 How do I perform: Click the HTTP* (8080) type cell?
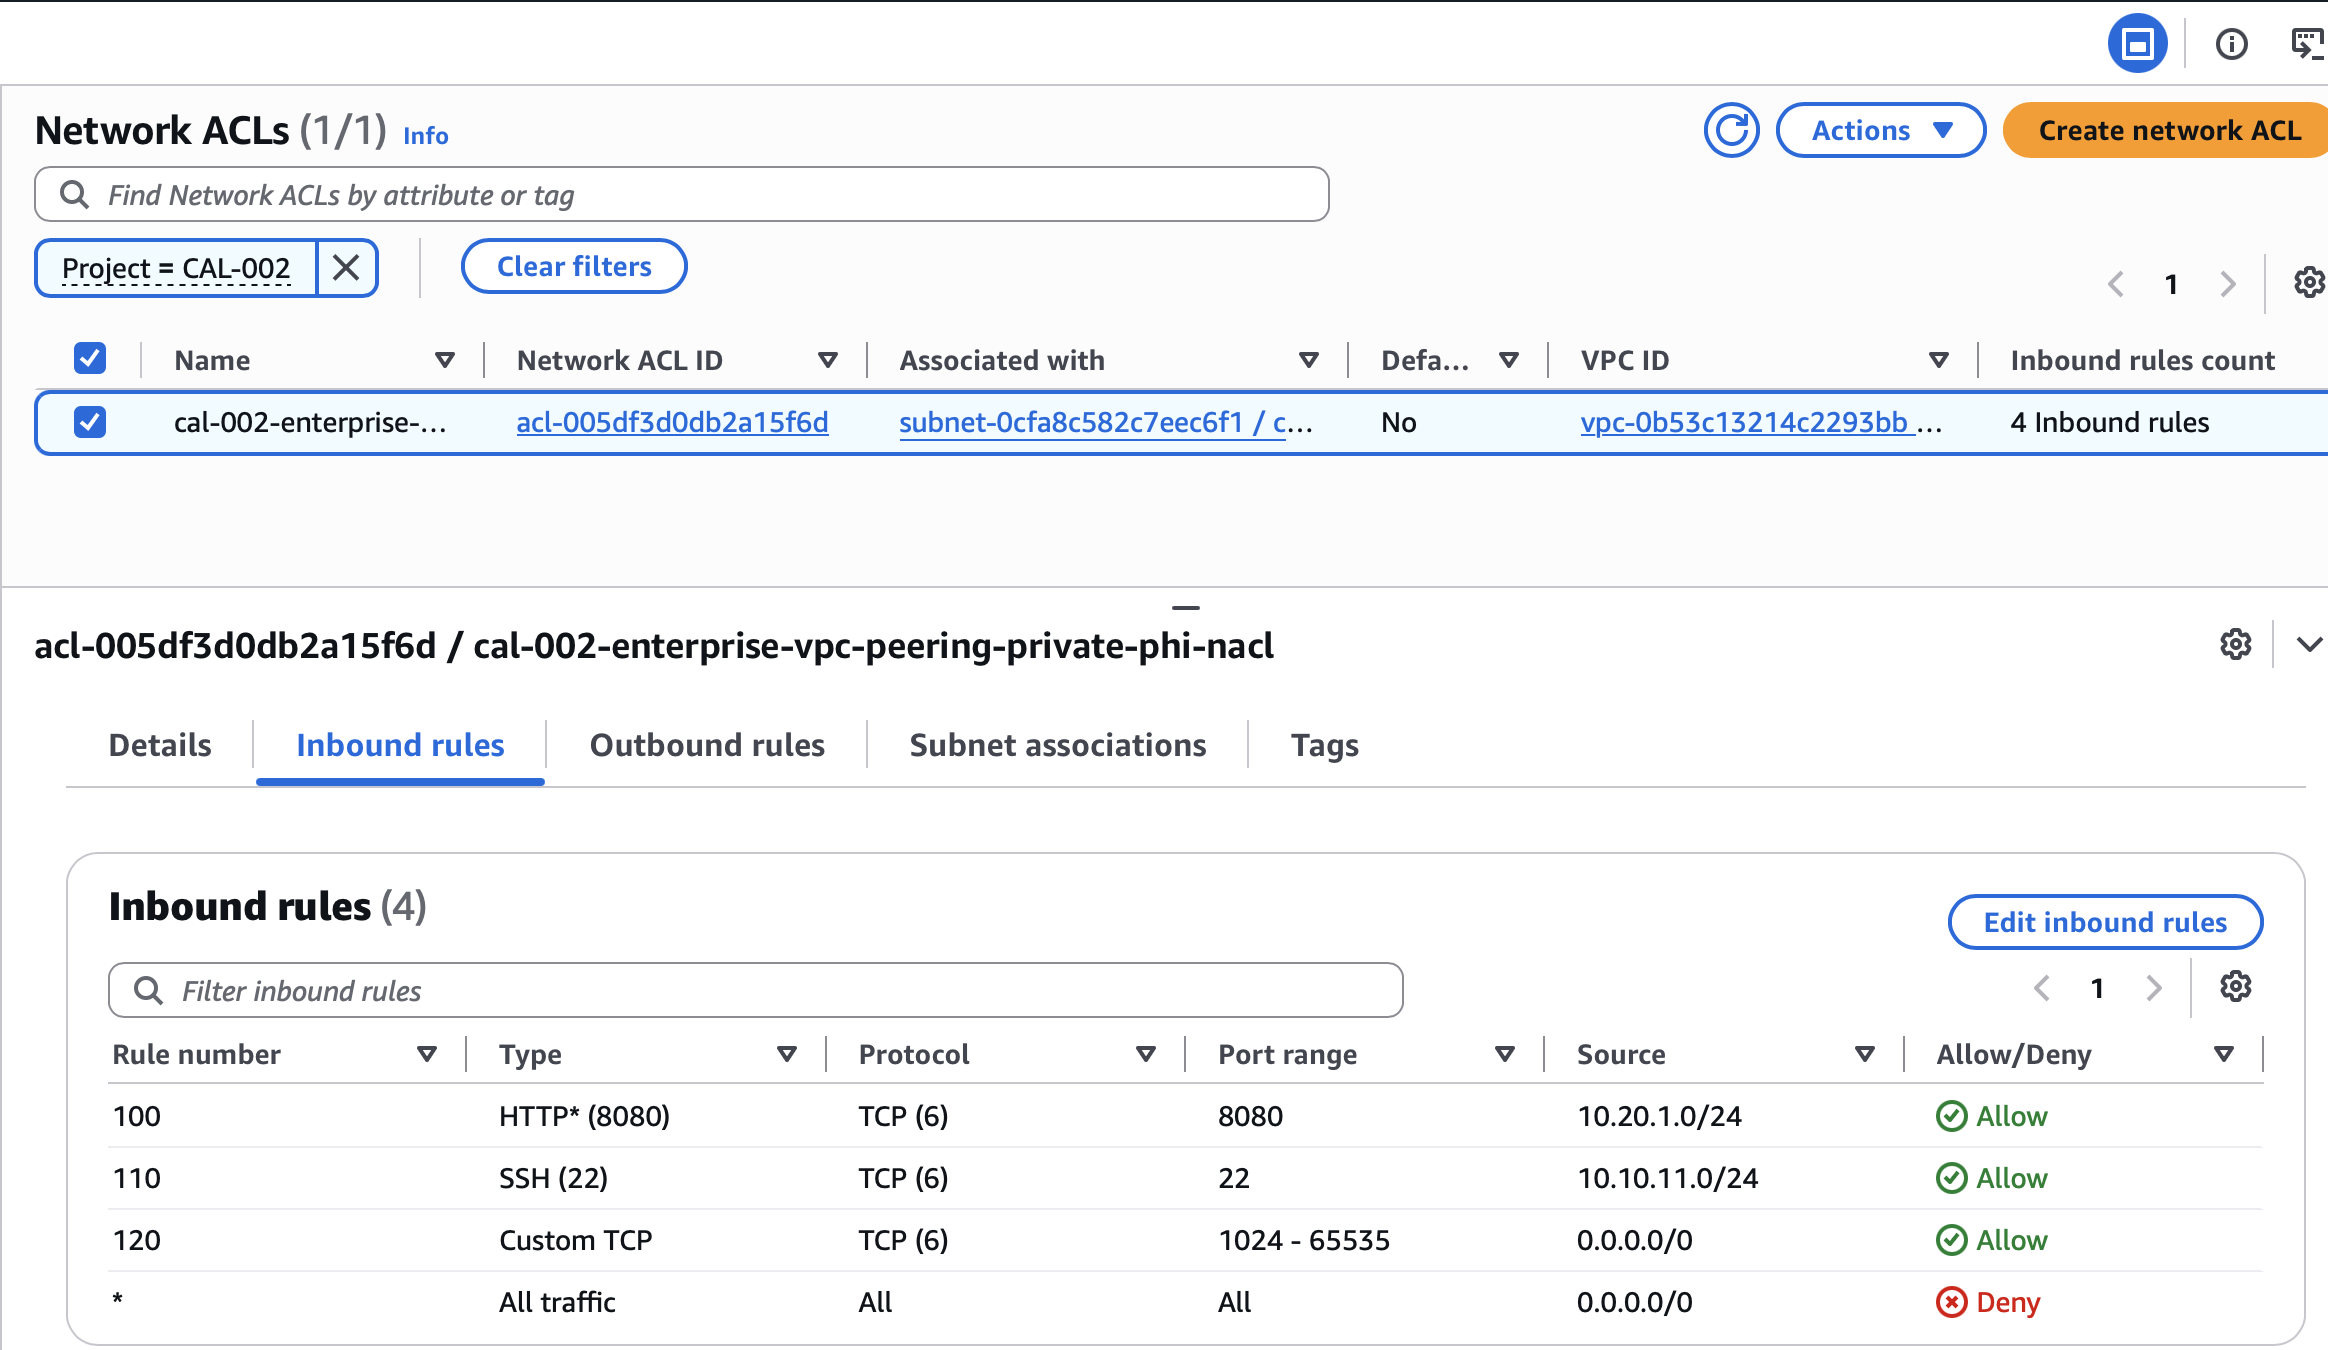tap(584, 1116)
